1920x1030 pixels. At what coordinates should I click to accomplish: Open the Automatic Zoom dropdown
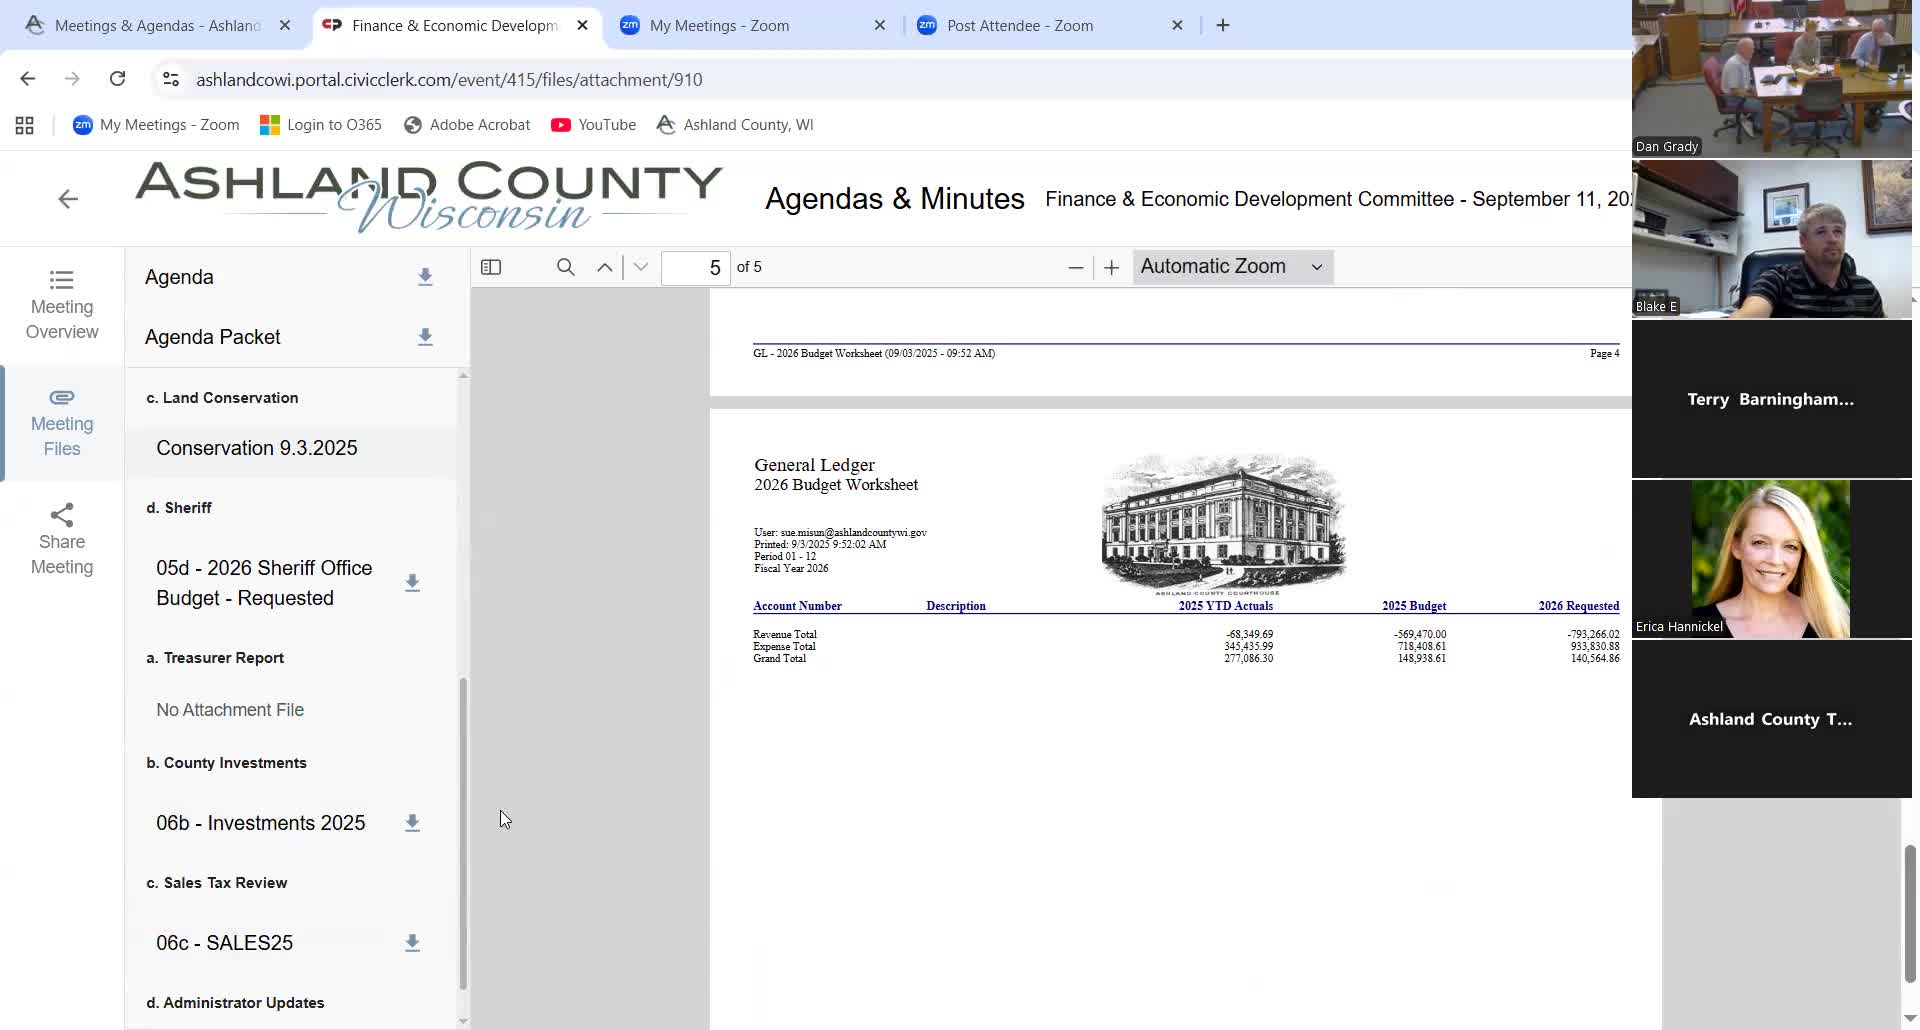(x=1233, y=267)
